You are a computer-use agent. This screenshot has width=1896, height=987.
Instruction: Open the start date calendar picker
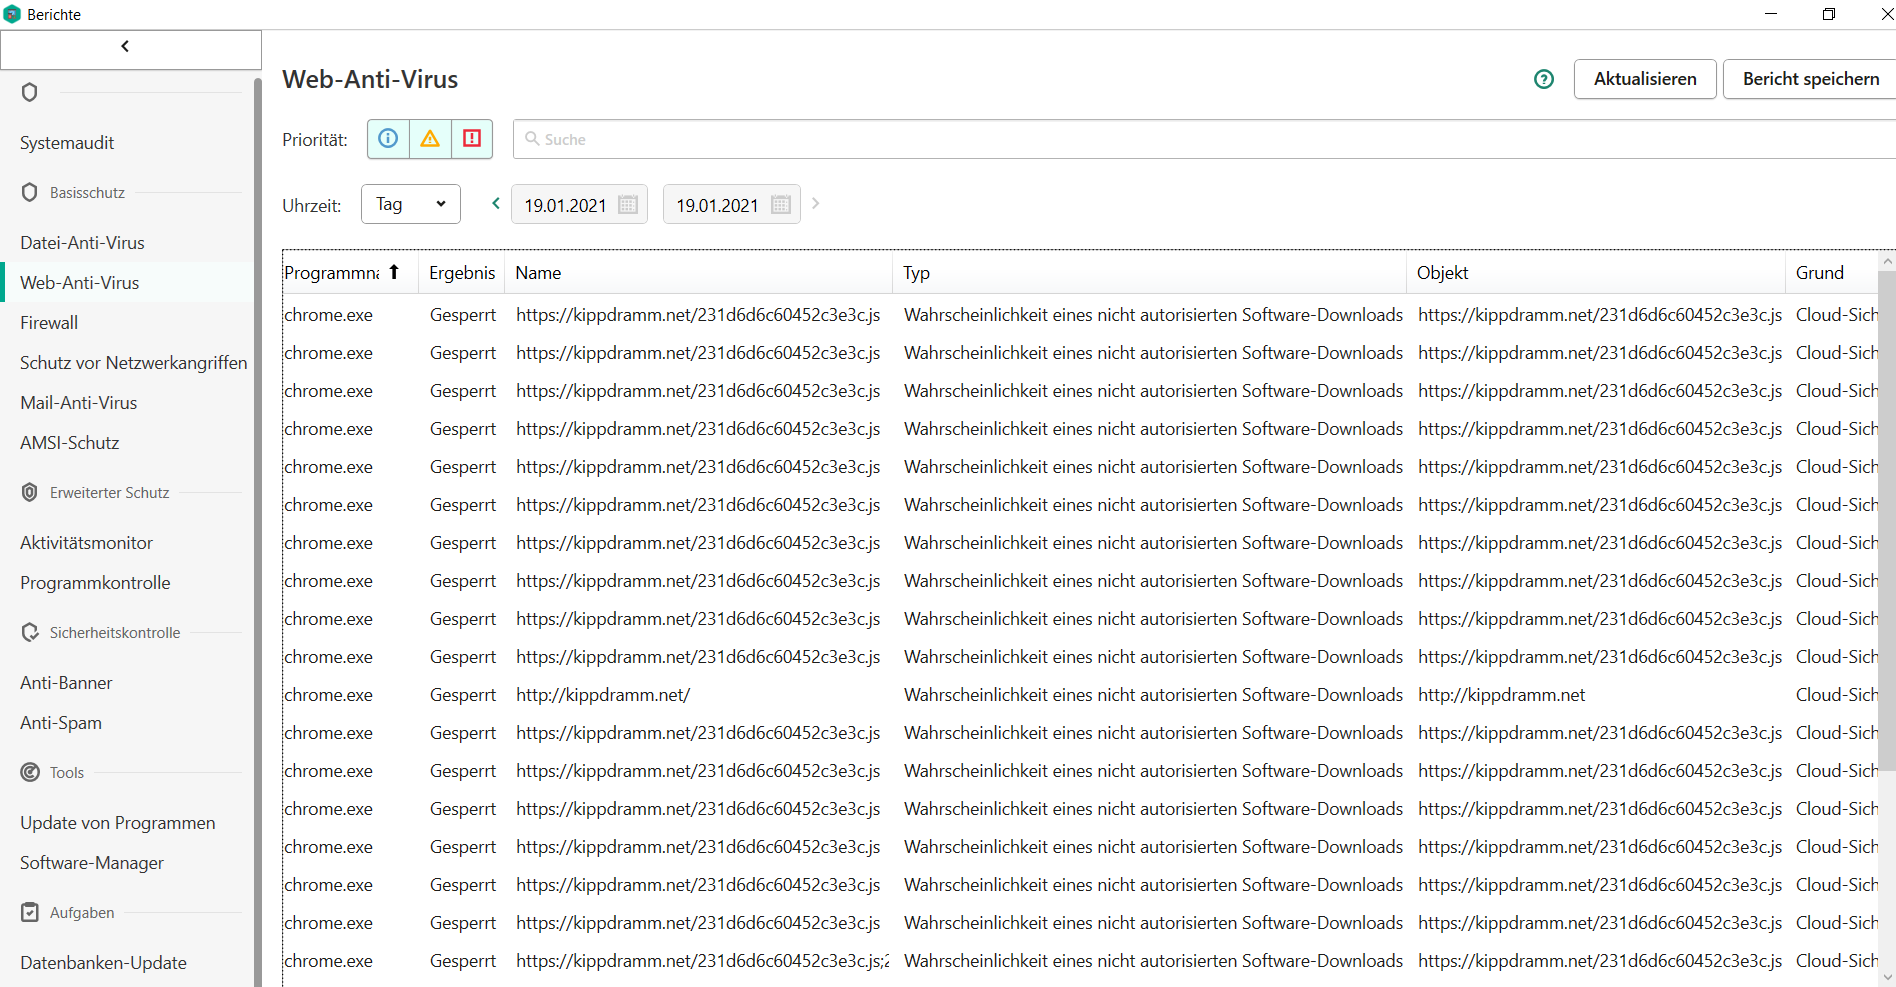[x=628, y=205]
